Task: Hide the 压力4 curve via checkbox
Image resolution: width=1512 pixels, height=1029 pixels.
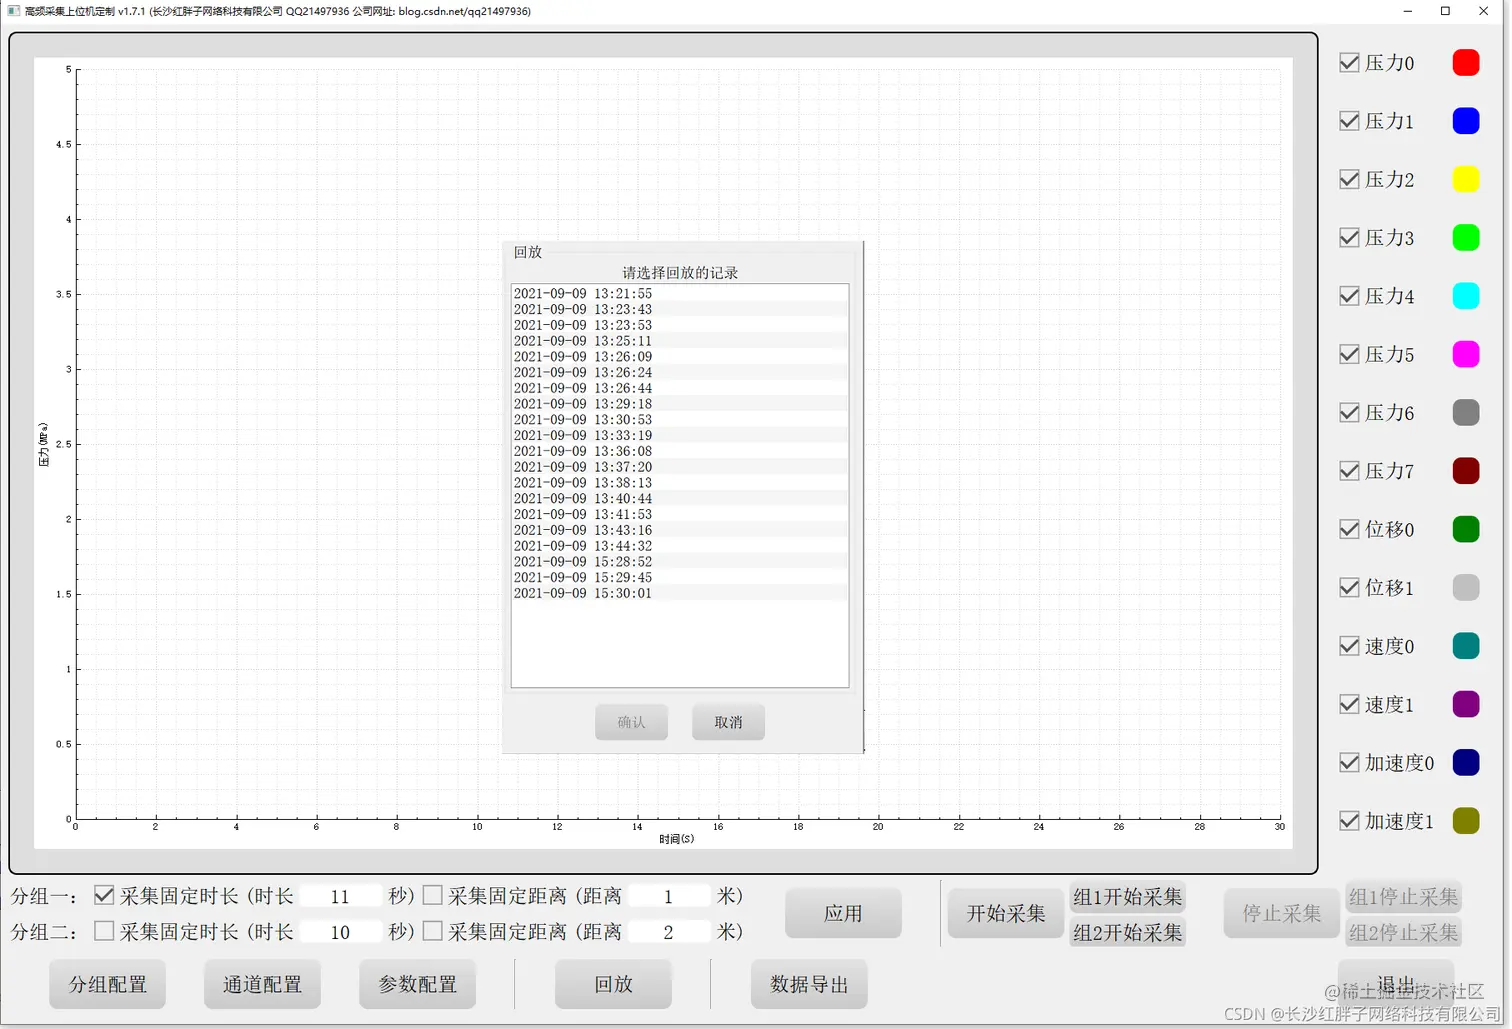Action: point(1349,296)
